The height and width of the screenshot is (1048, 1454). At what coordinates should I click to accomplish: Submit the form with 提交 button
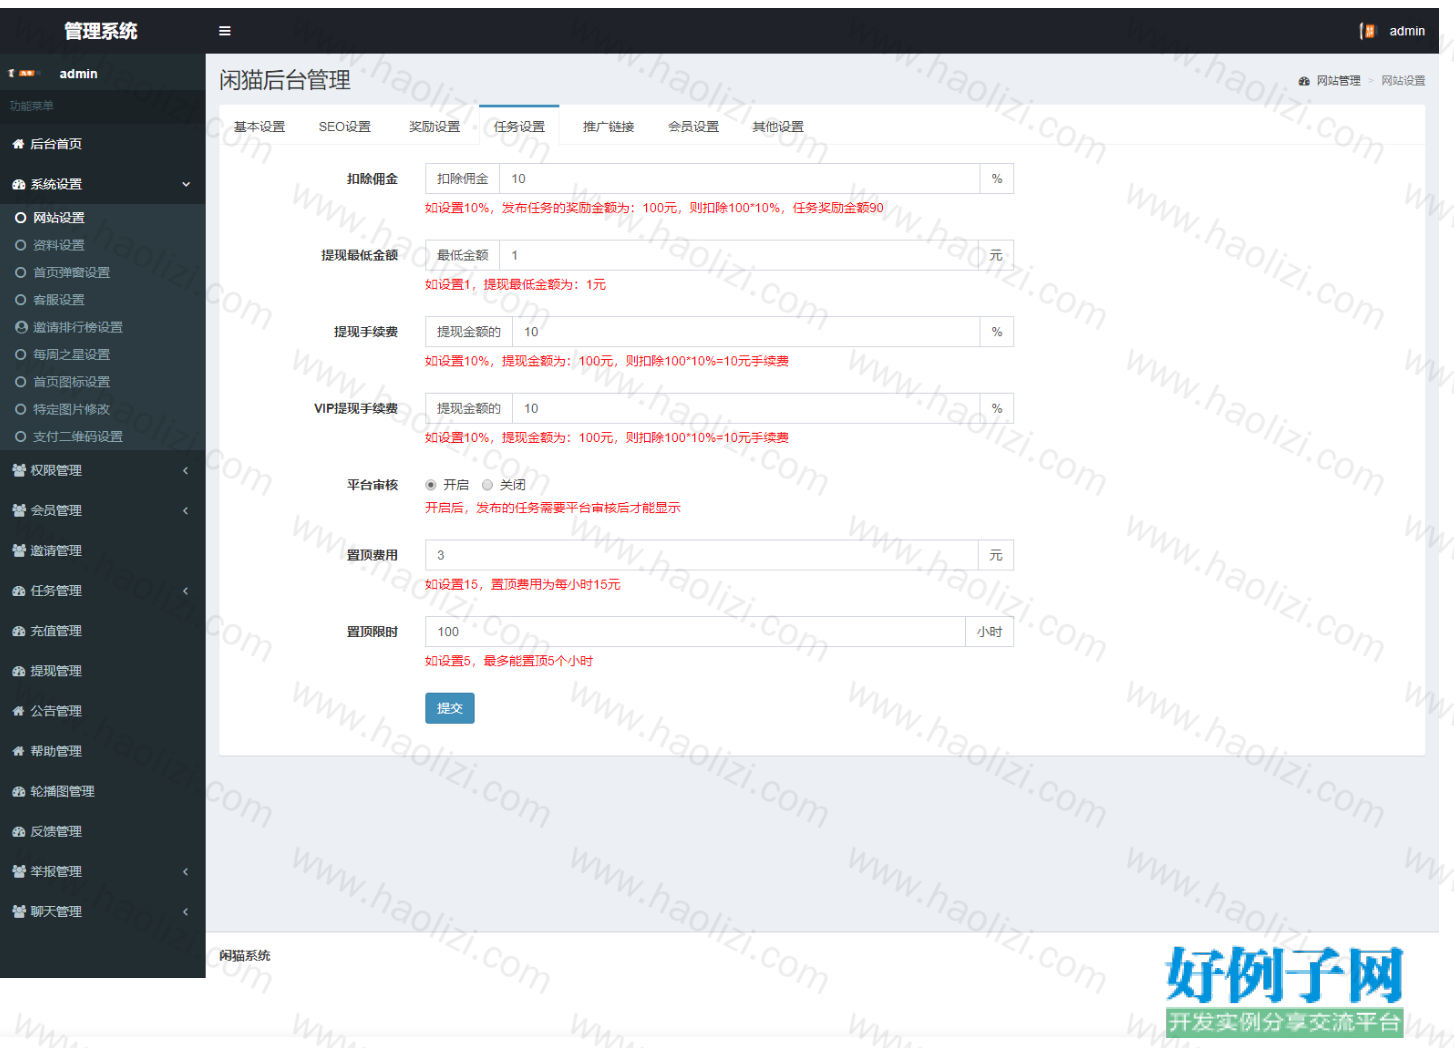[x=450, y=708]
